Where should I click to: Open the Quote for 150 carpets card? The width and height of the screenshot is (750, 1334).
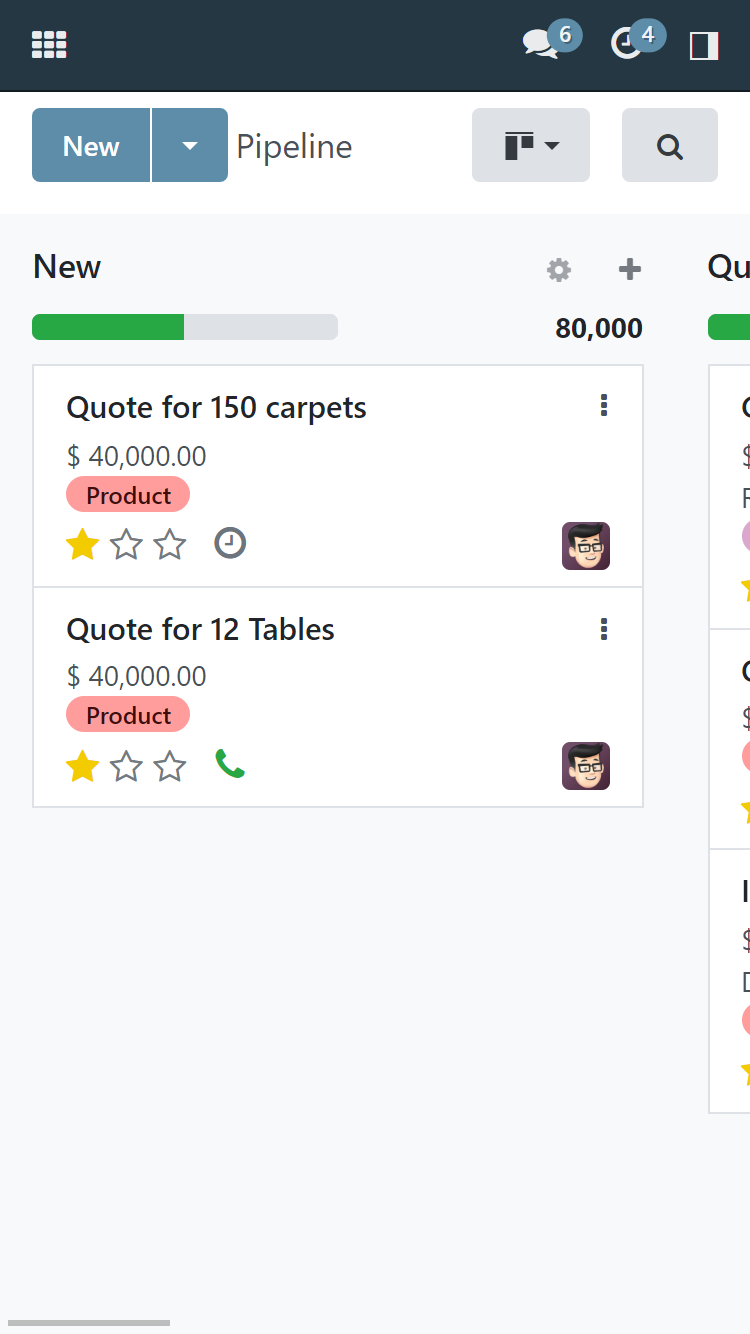coord(216,408)
